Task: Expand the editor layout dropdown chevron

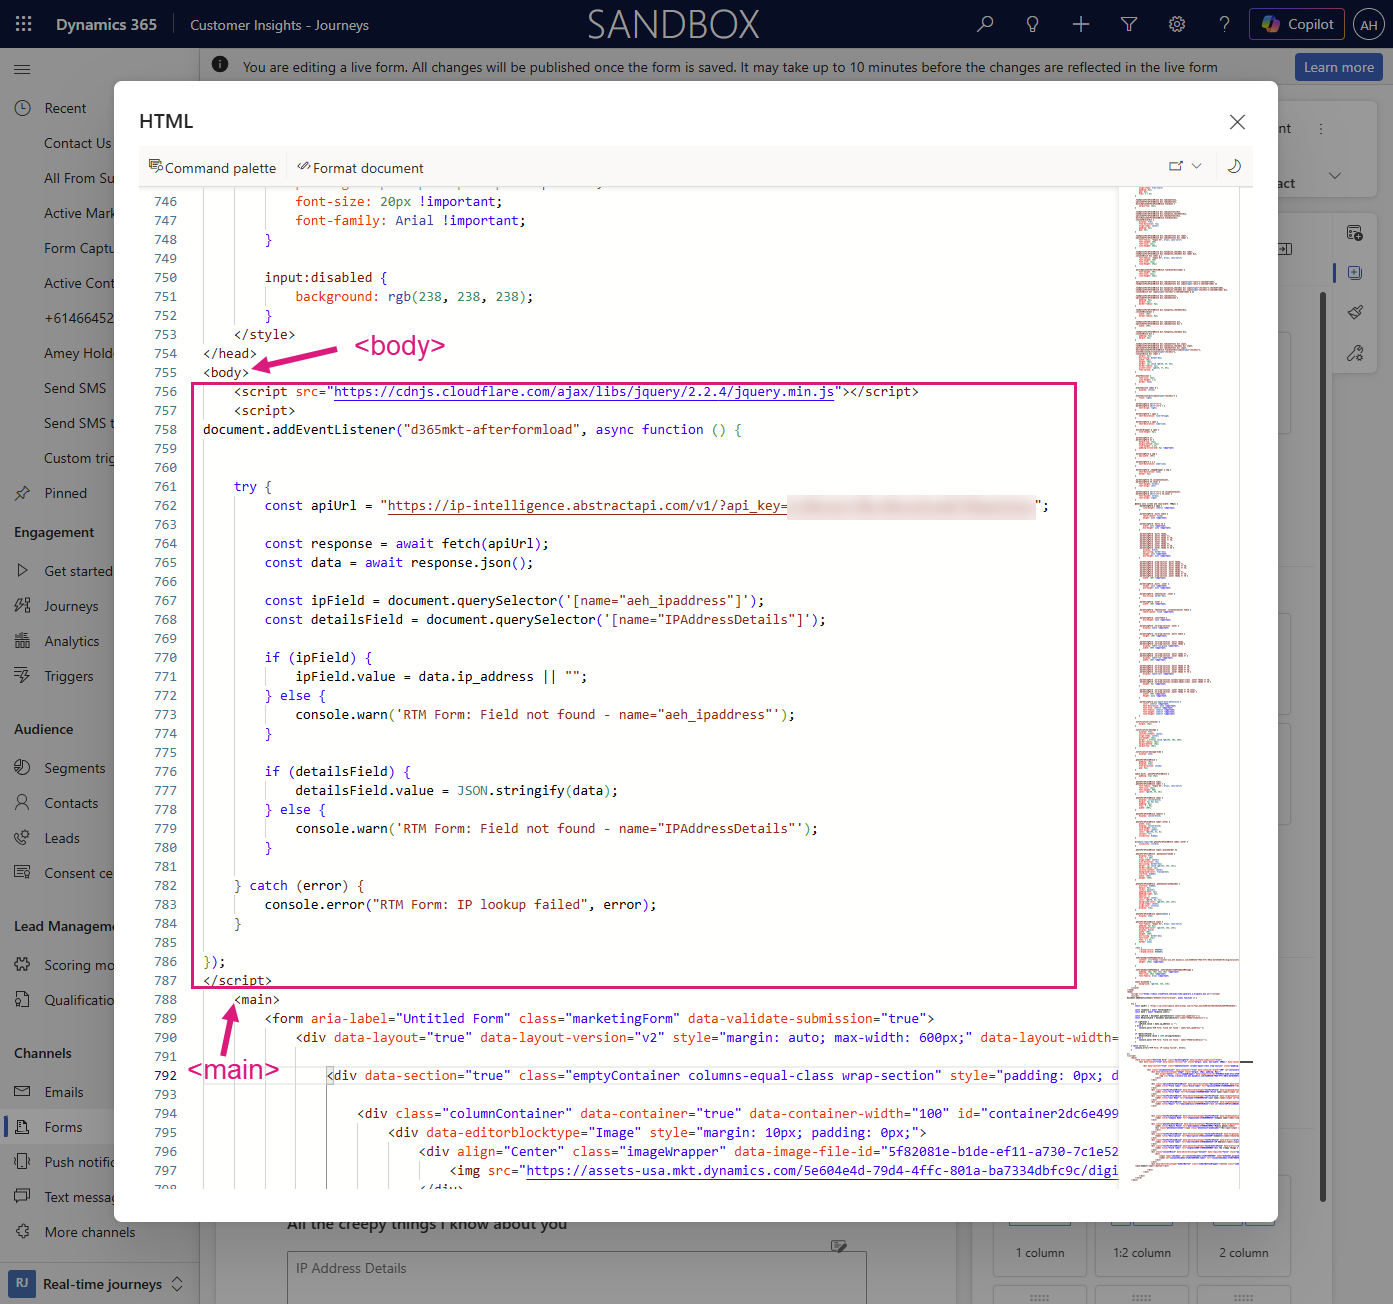Action: tap(1196, 166)
